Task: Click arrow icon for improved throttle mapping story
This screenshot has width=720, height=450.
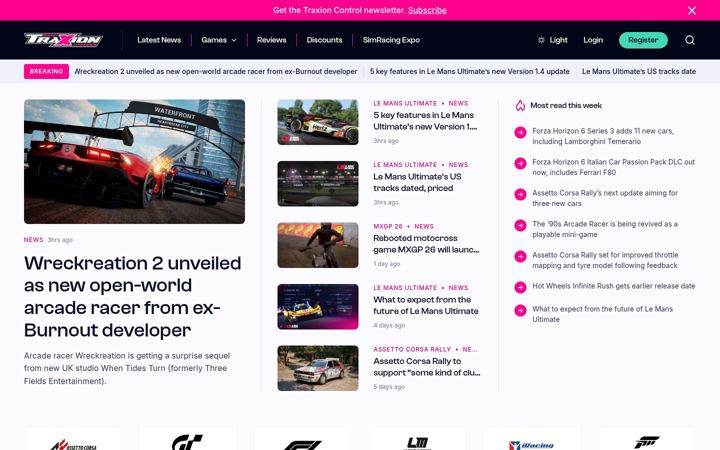Action: (520, 256)
